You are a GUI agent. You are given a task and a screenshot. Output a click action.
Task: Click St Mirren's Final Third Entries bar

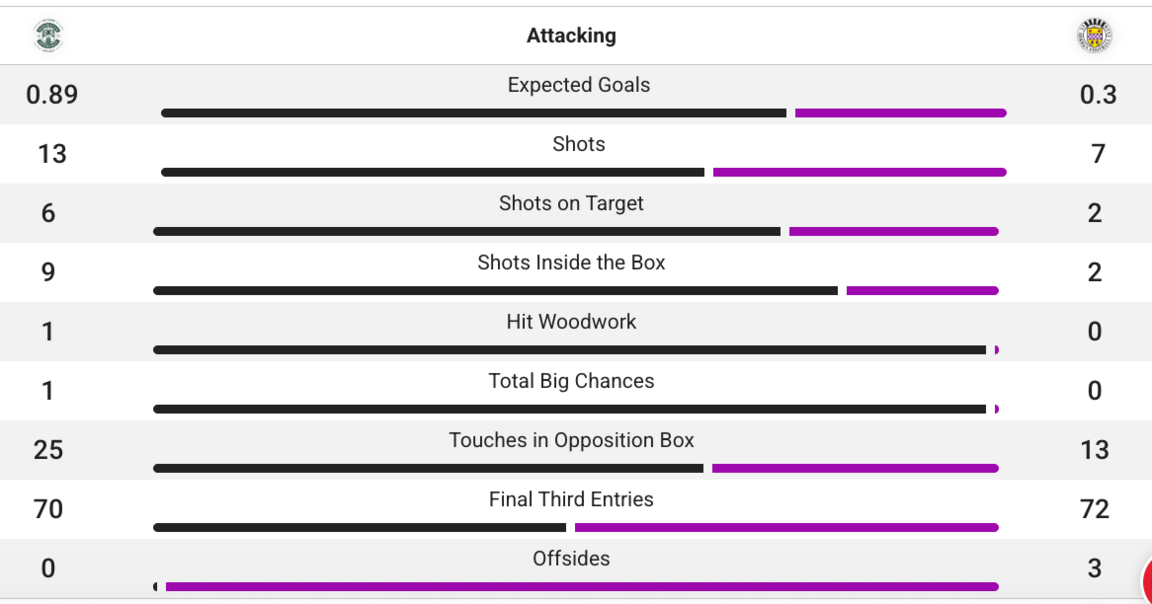pos(788,527)
